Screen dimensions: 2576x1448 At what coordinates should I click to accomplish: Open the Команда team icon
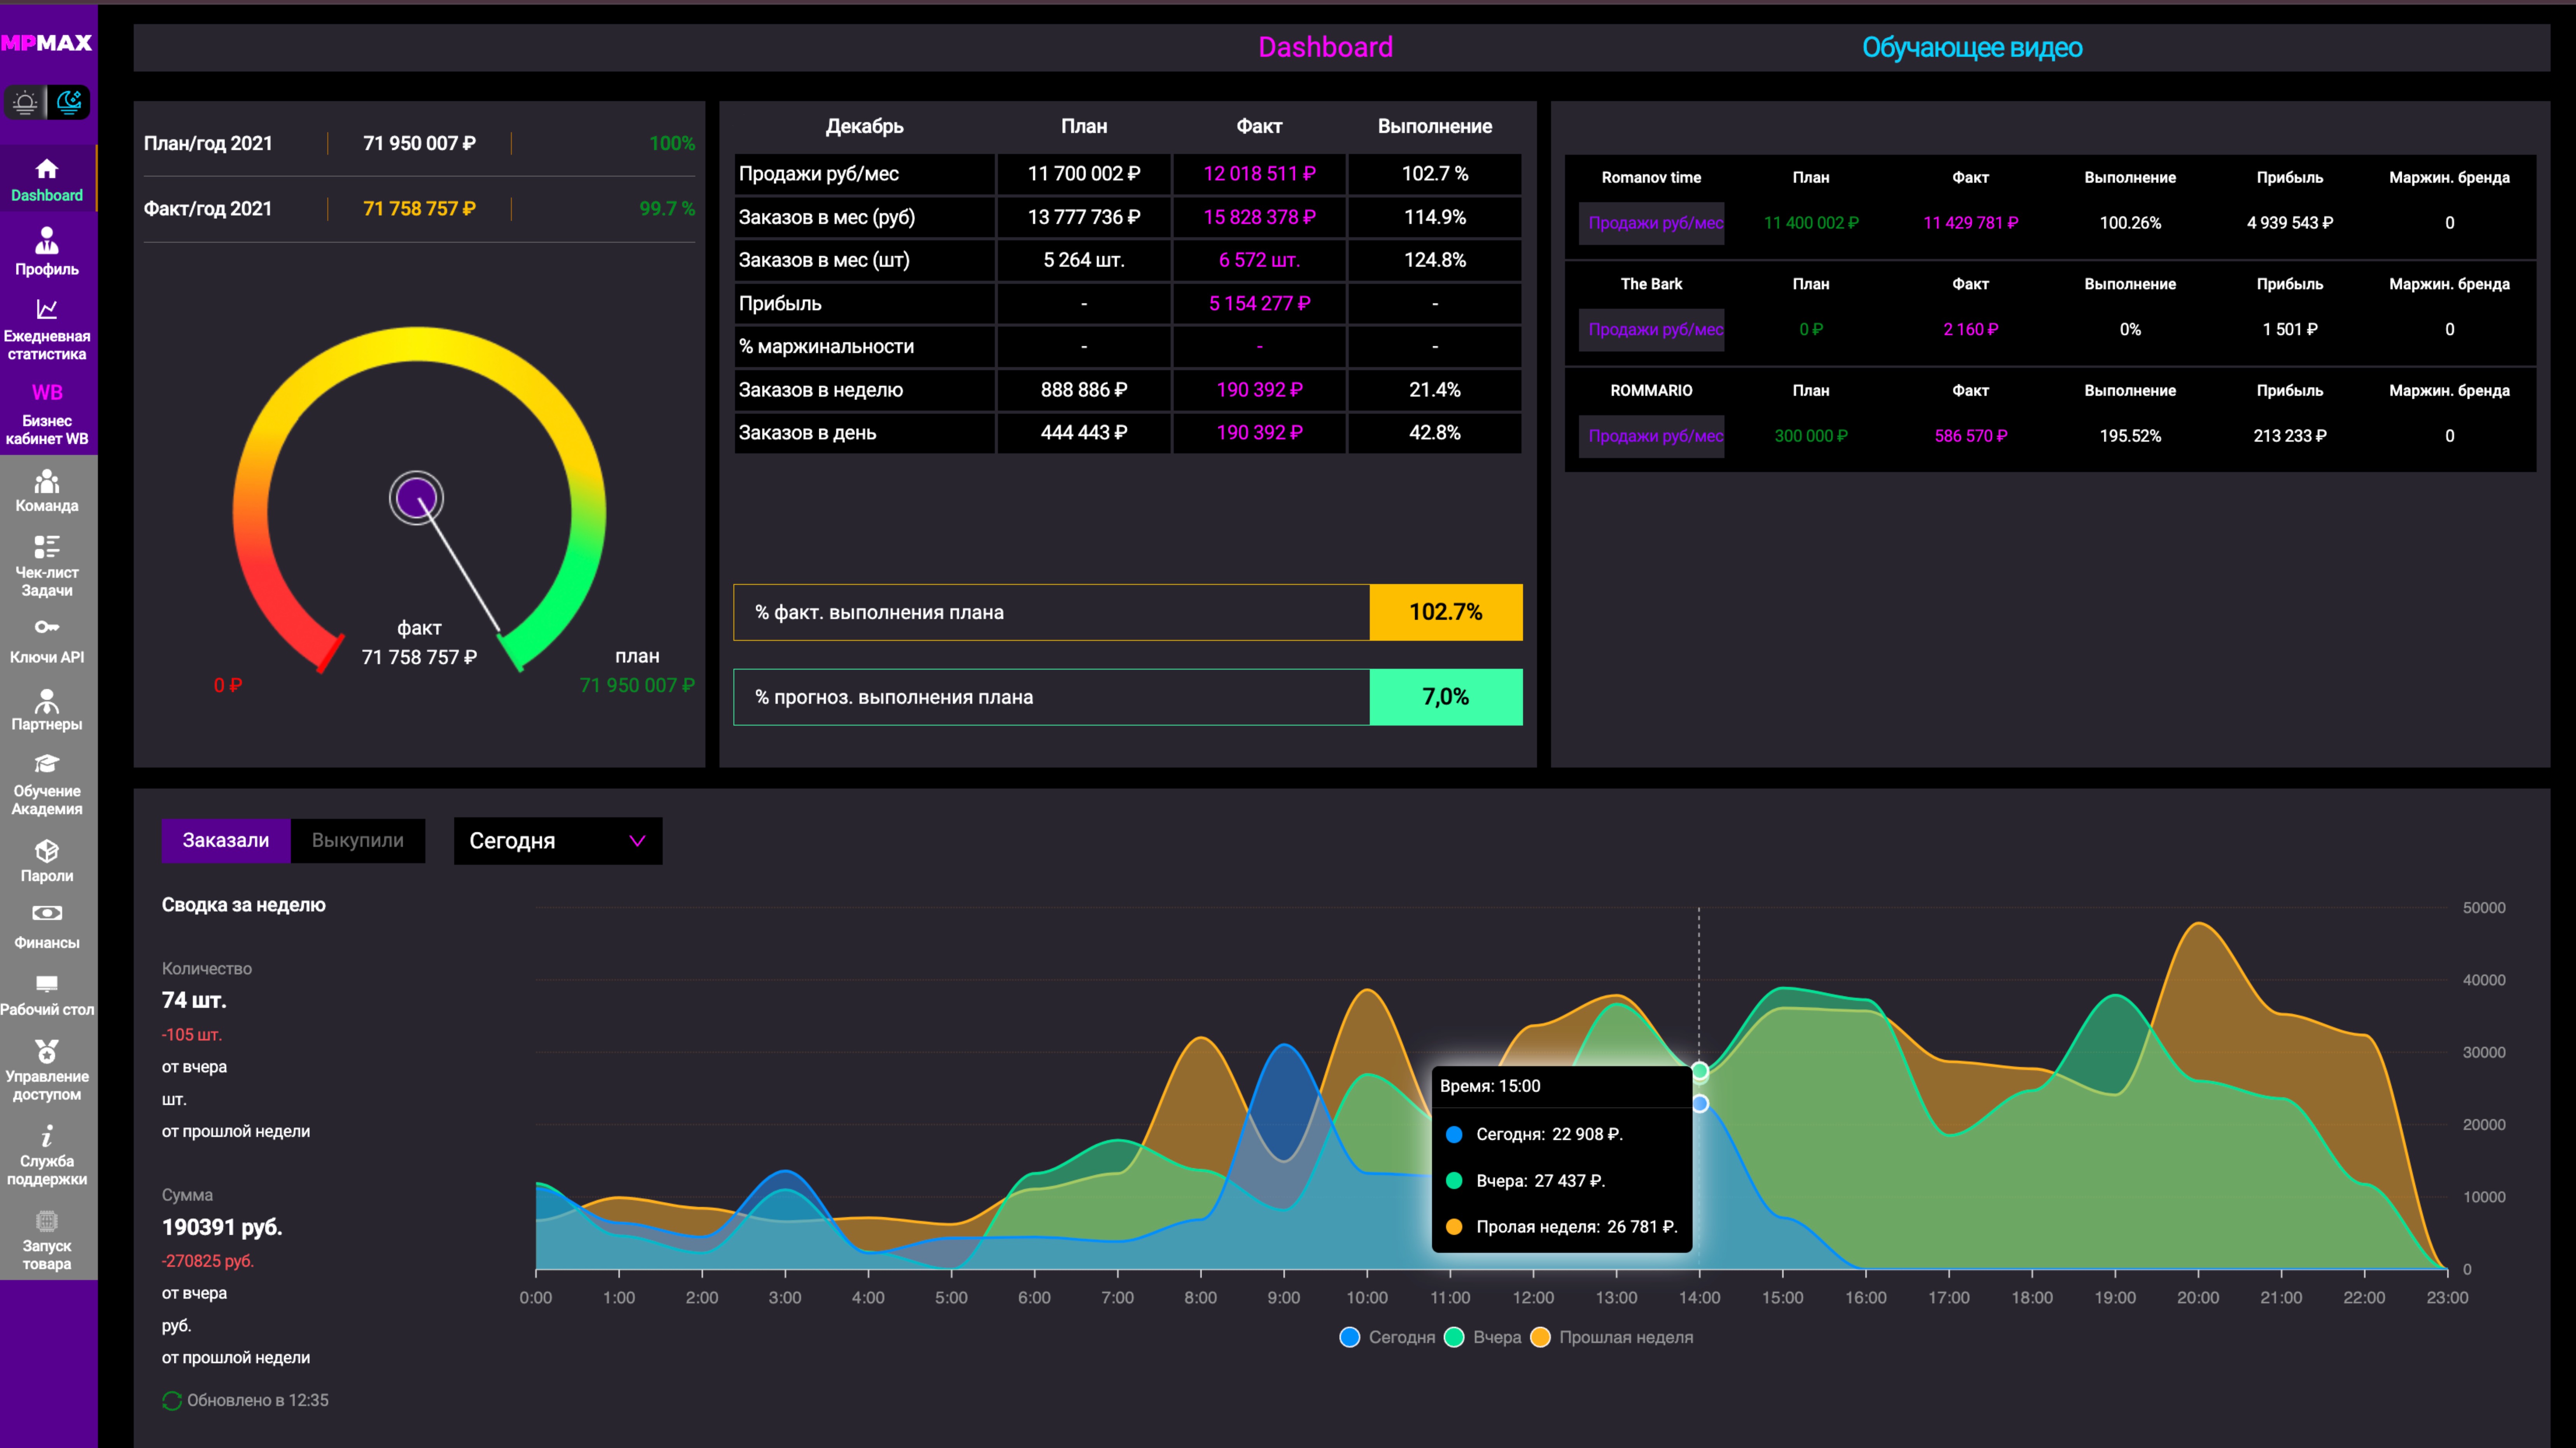click(x=47, y=482)
